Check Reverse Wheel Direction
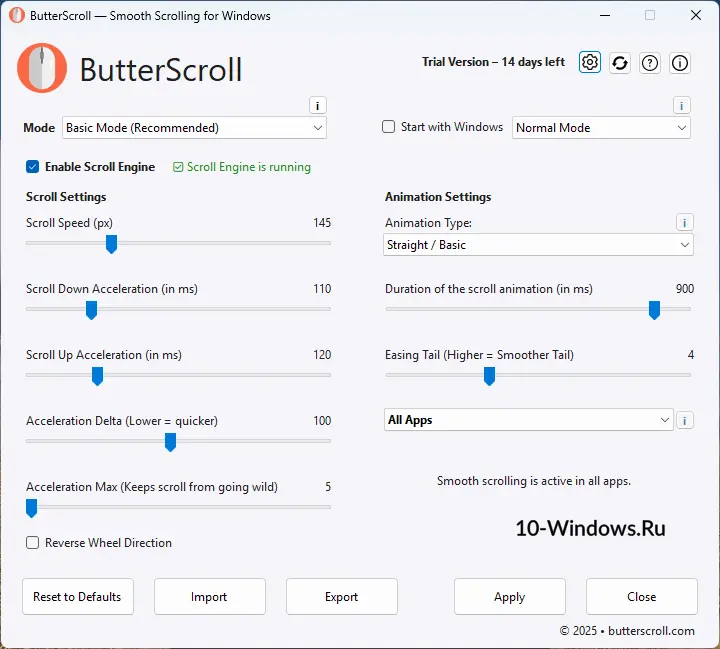Viewport: 720px width, 649px height. [33, 543]
